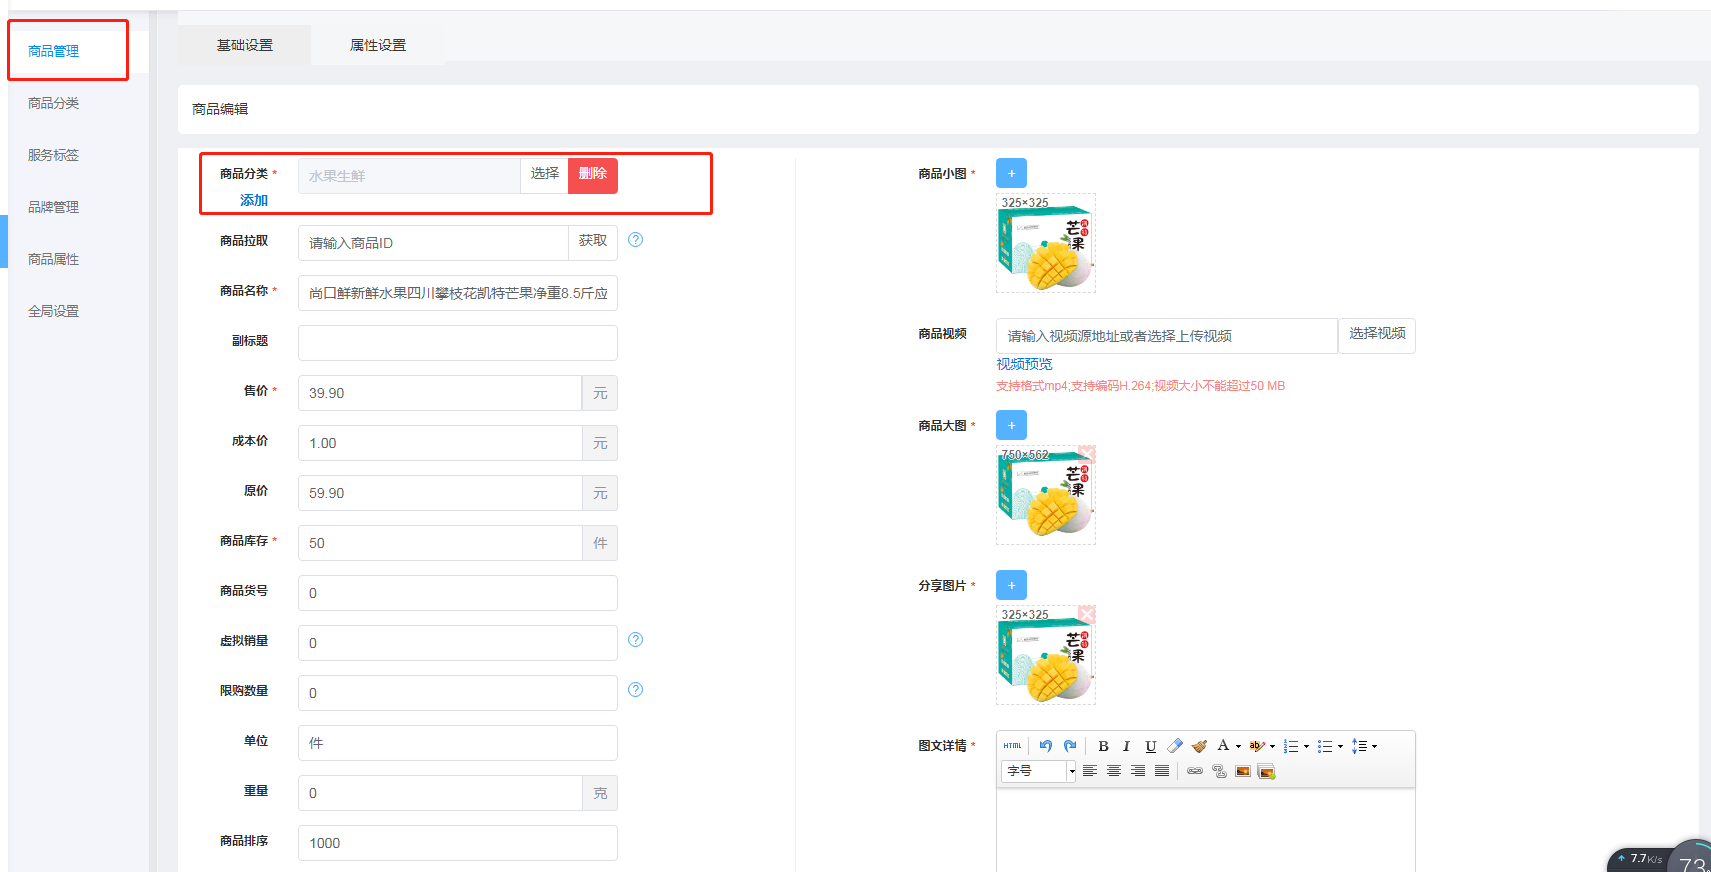Insert an ordered numbered list

coord(1291,746)
